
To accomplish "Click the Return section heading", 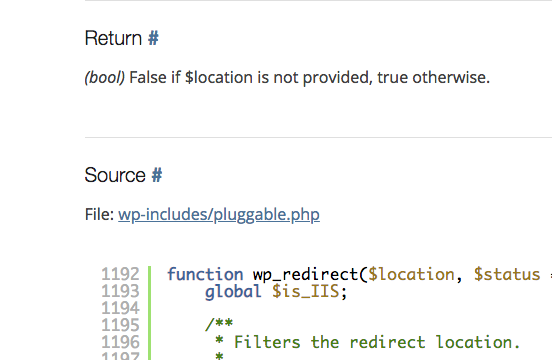I will [x=113, y=38].
